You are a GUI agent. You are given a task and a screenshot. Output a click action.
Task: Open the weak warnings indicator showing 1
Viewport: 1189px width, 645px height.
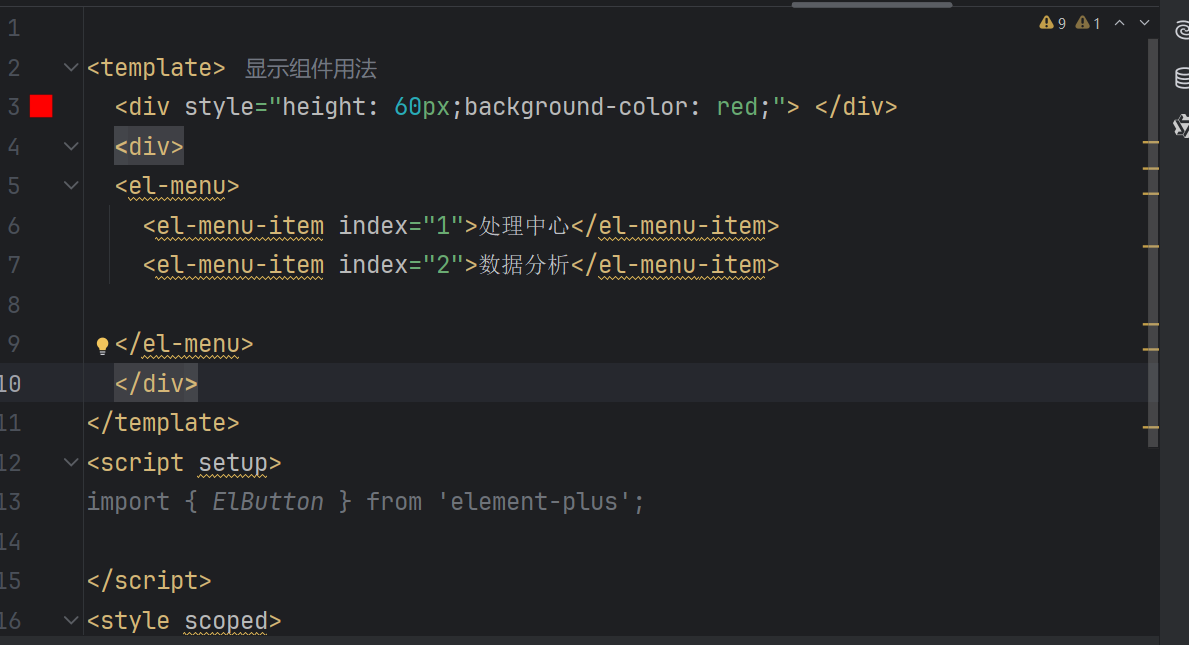point(1088,23)
